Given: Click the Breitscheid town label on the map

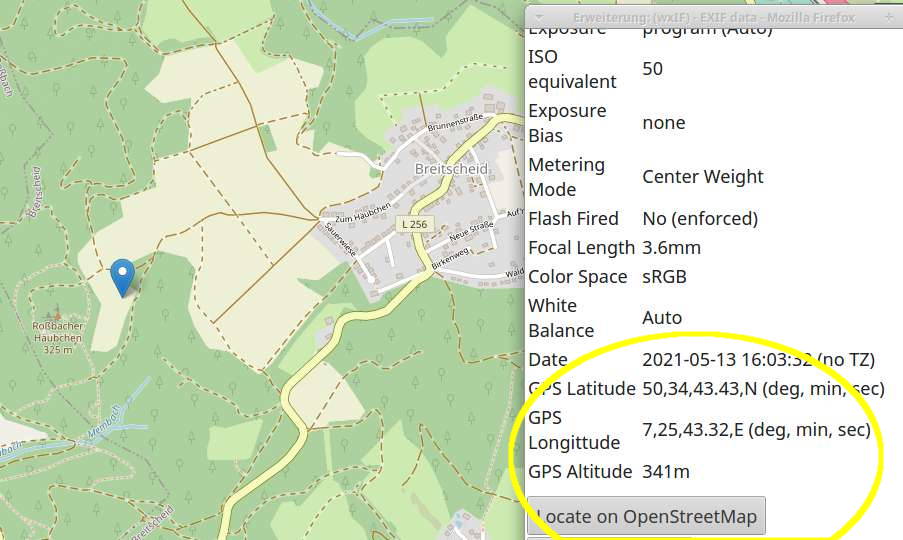Looking at the screenshot, I should [x=451, y=169].
